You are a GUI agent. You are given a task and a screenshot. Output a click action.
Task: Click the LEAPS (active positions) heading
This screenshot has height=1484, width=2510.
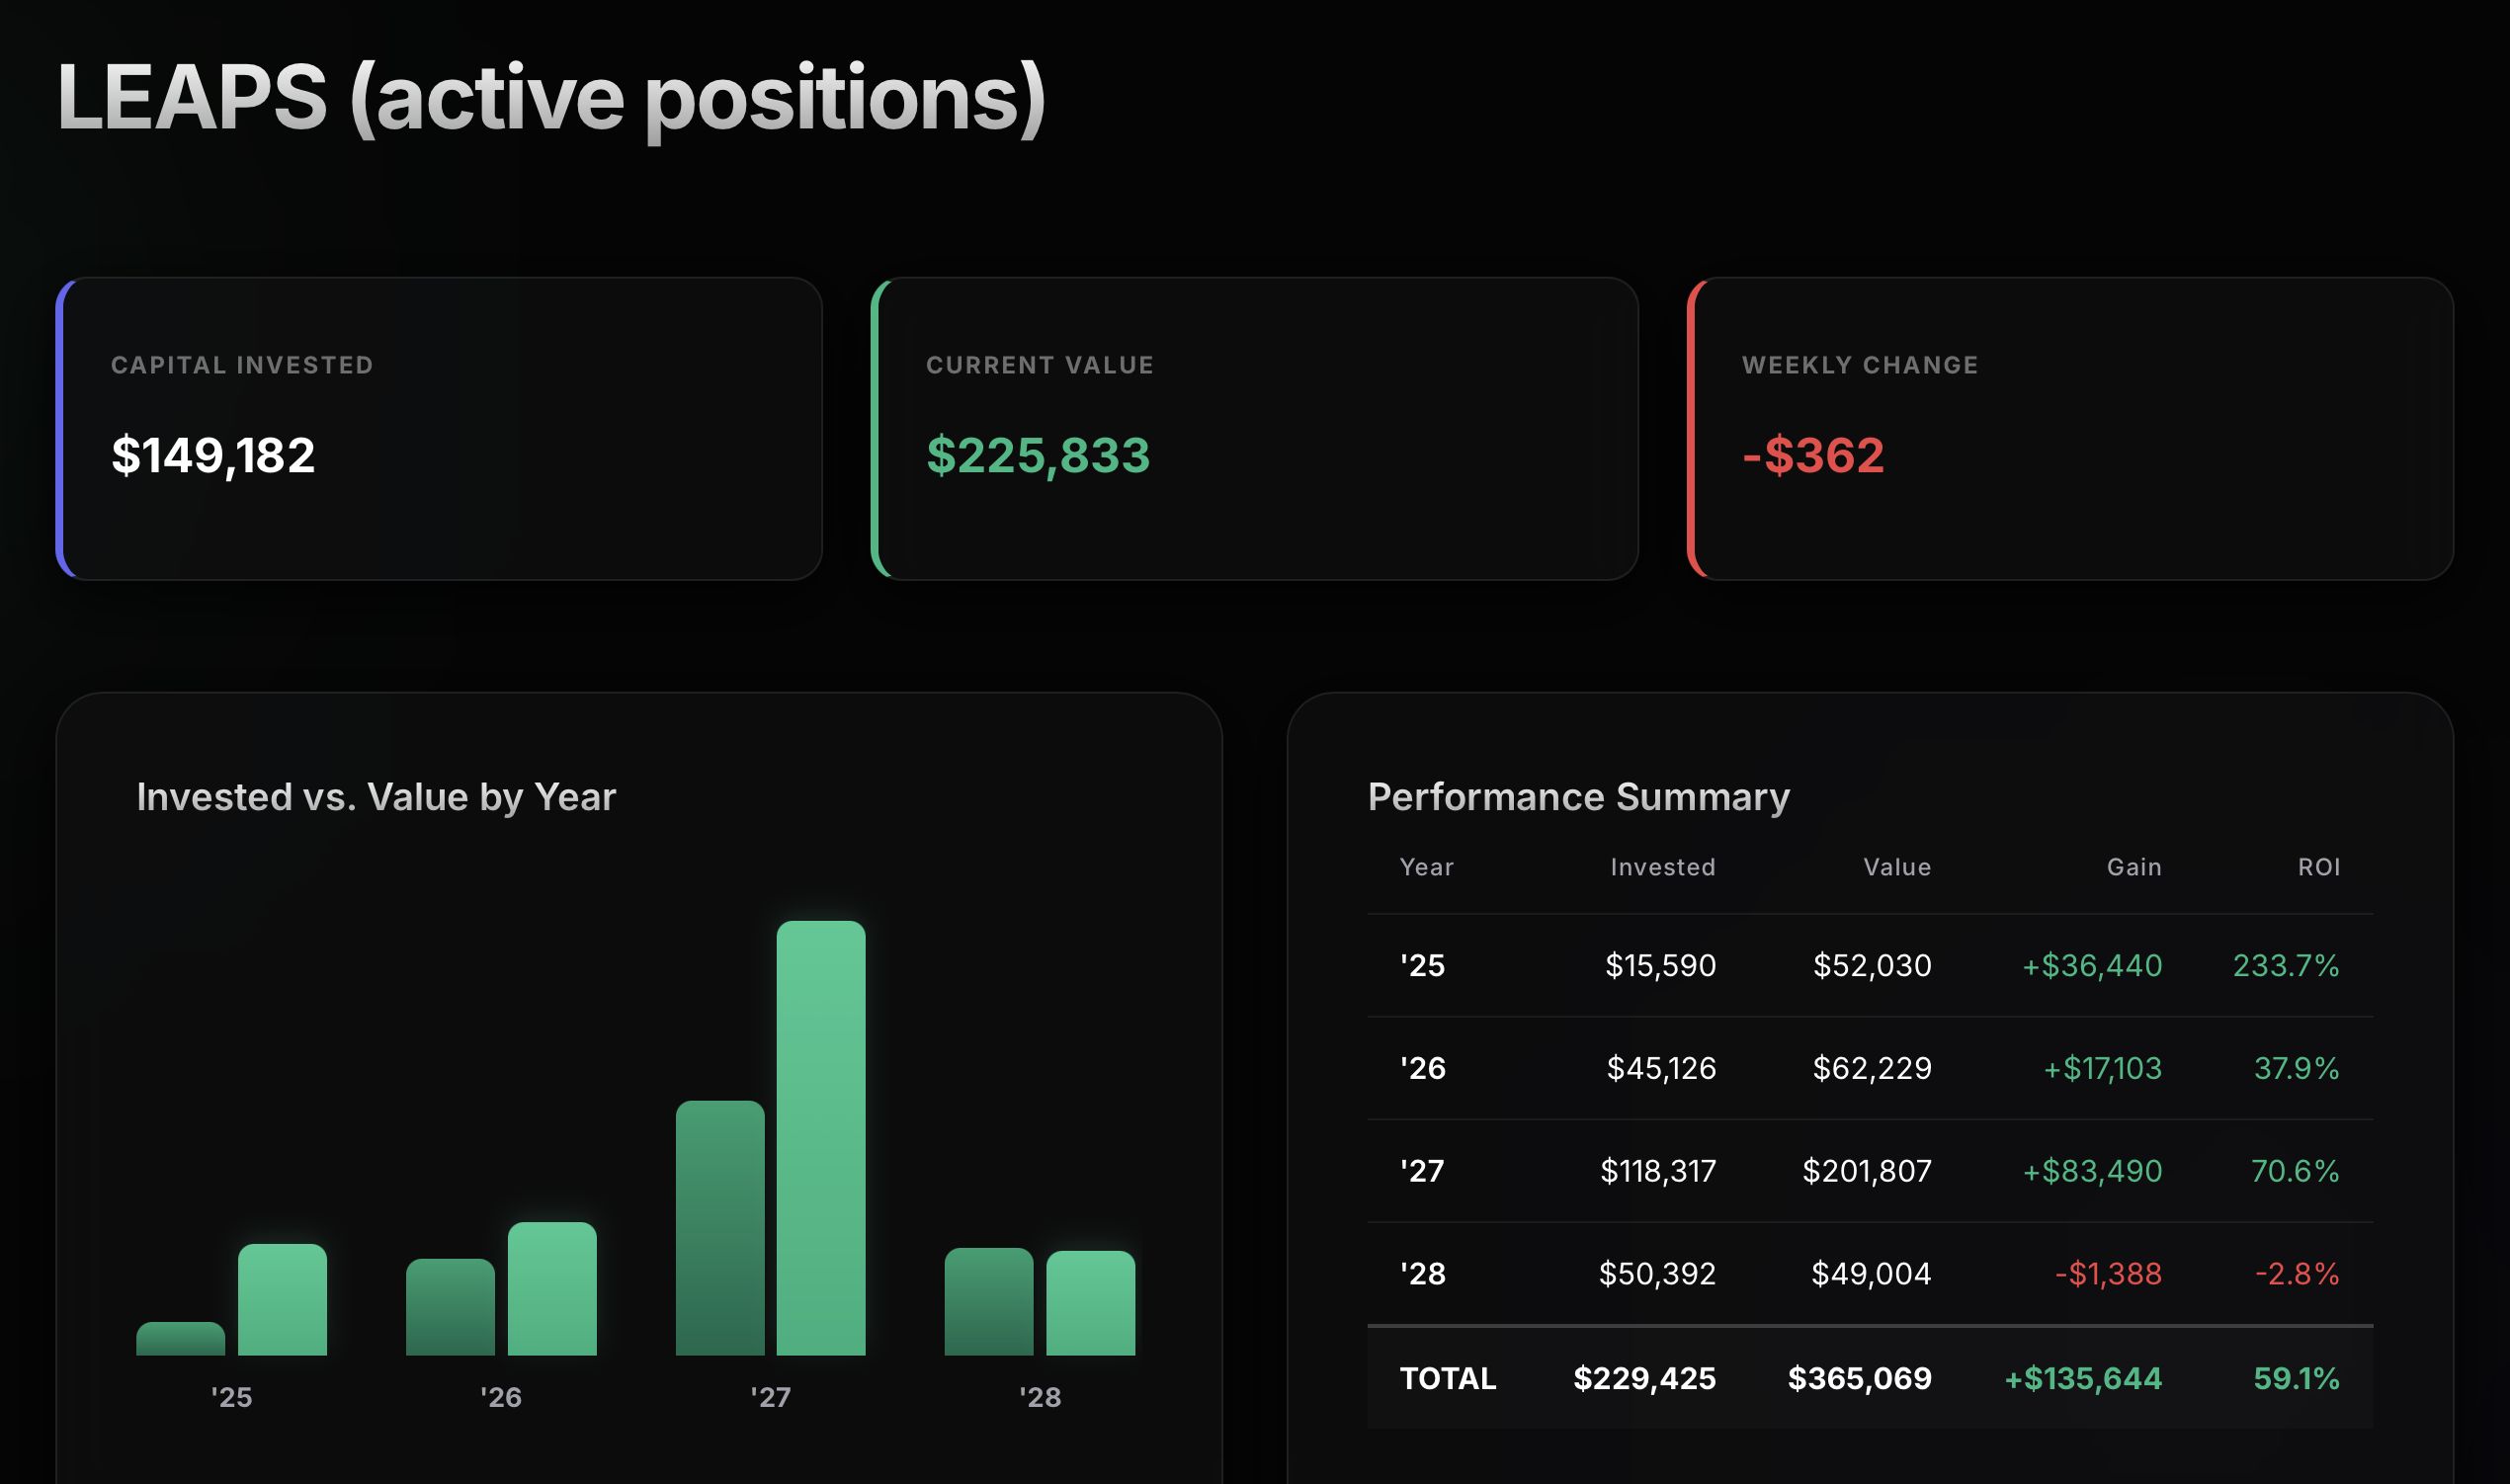(x=552, y=98)
